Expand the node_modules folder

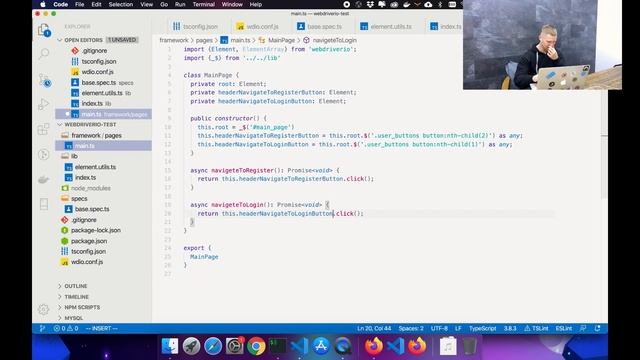[91, 188]
